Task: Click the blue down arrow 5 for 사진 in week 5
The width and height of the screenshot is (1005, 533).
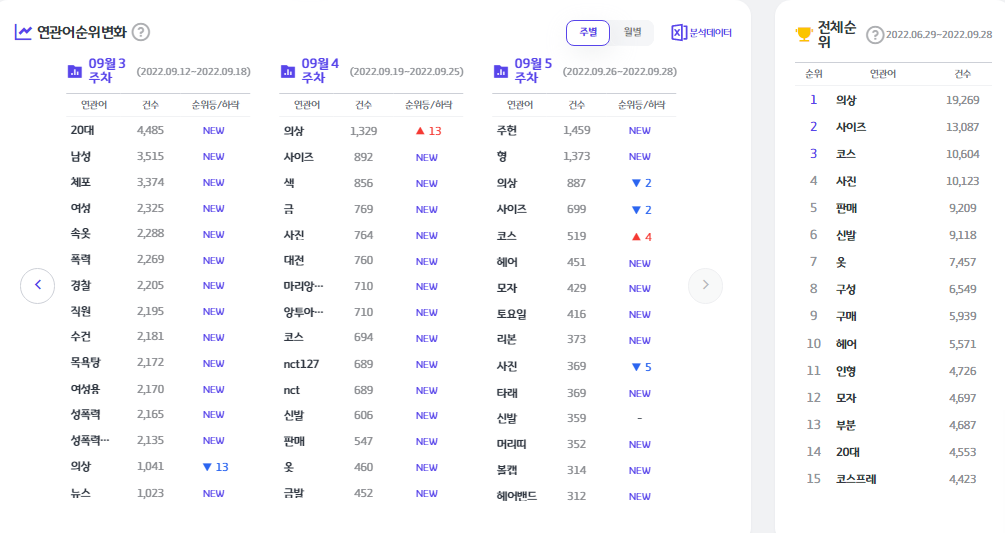Action: [642, 367]
